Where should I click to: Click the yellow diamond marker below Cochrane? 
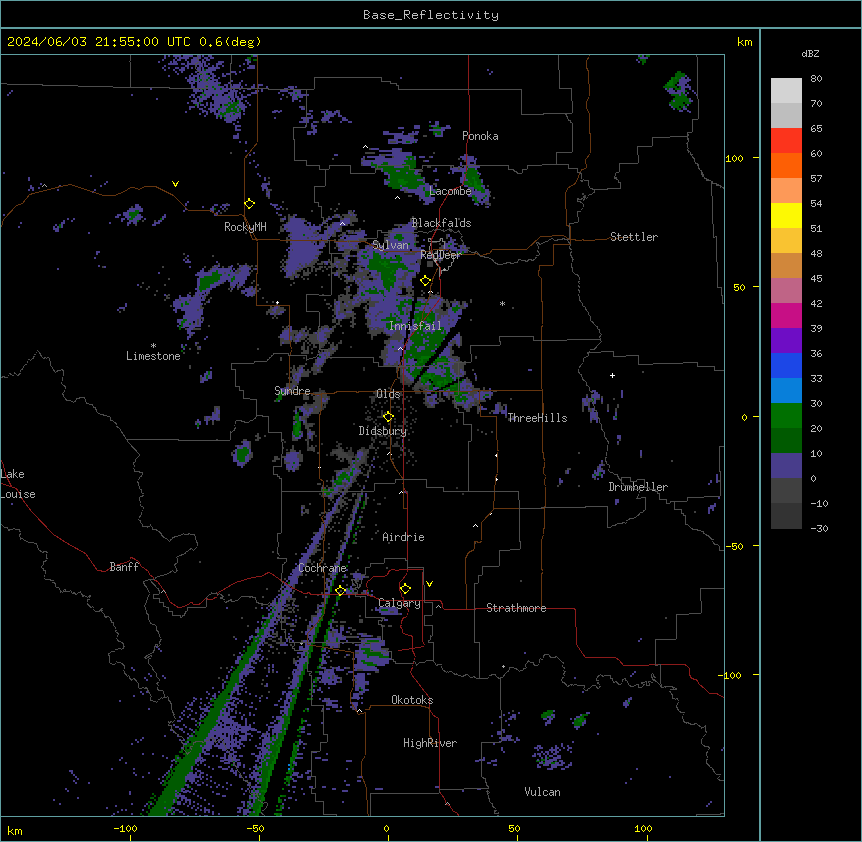click(x=340, y=591)
